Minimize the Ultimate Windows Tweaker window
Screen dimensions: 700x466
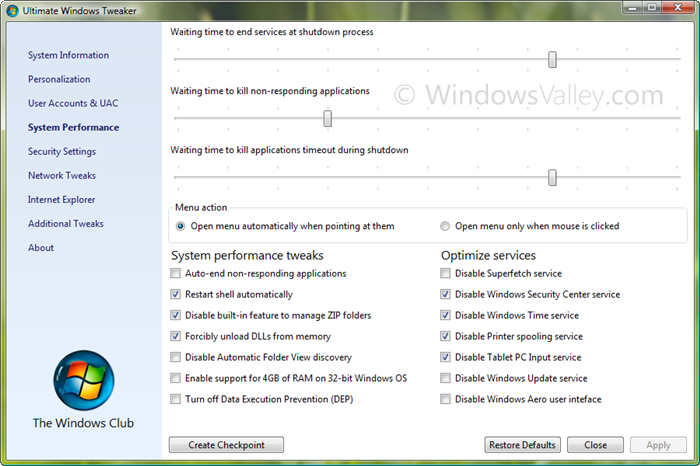633,8
